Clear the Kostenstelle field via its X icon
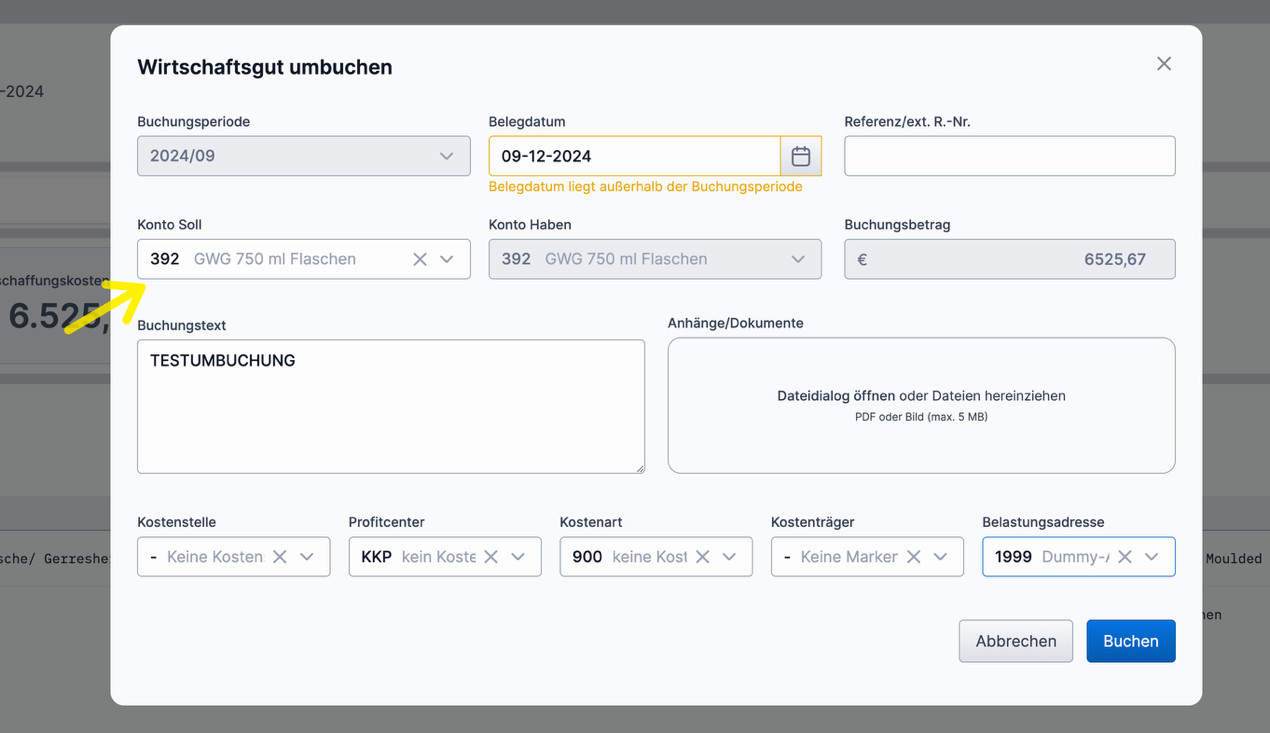The height and width of the screenshot is (733, 1270). 280,557
